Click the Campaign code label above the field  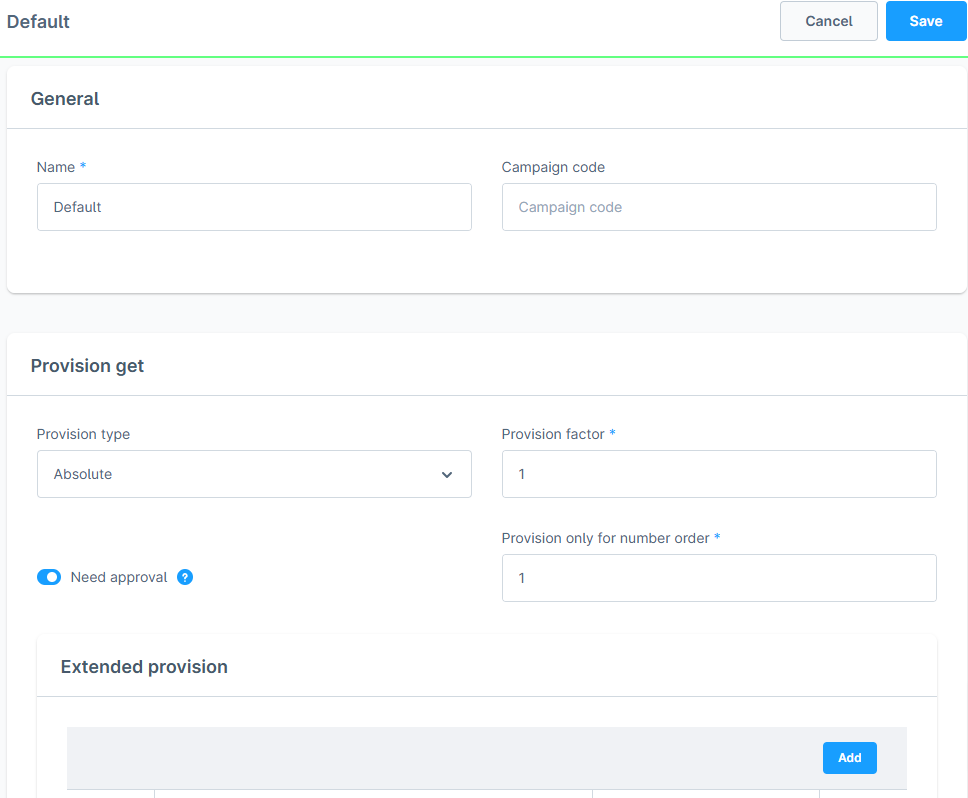pos(553,167)
